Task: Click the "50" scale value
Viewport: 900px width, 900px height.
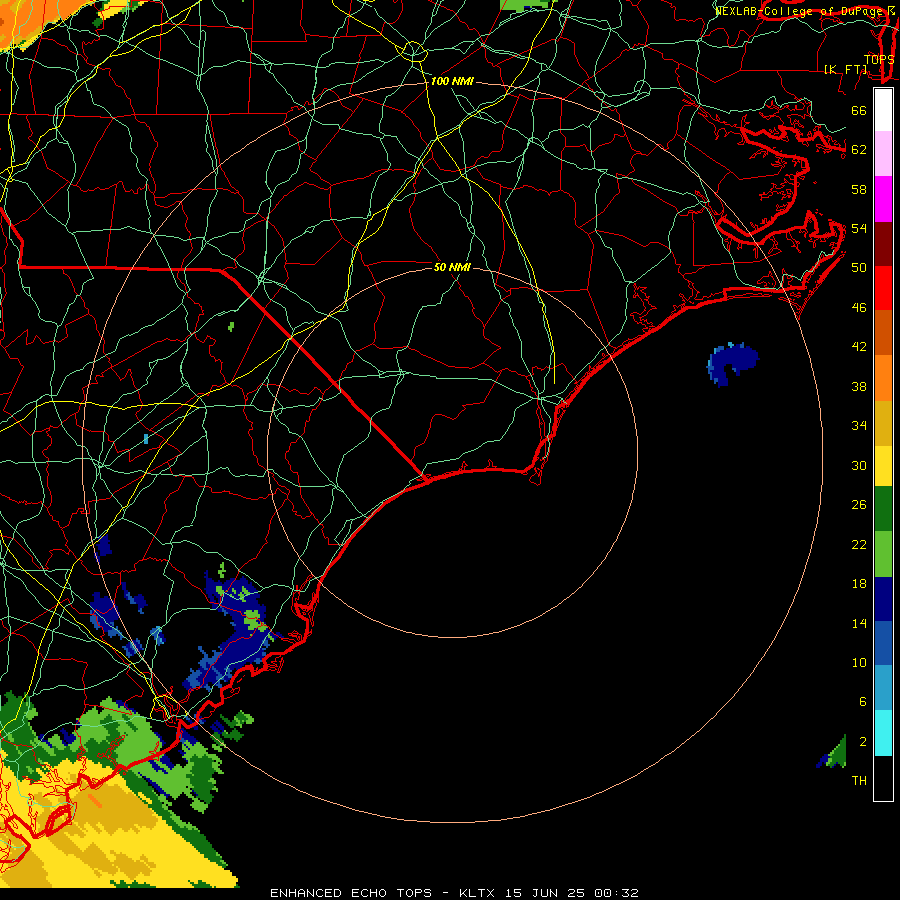Action: pyautogui.click(x=859, y=268)
